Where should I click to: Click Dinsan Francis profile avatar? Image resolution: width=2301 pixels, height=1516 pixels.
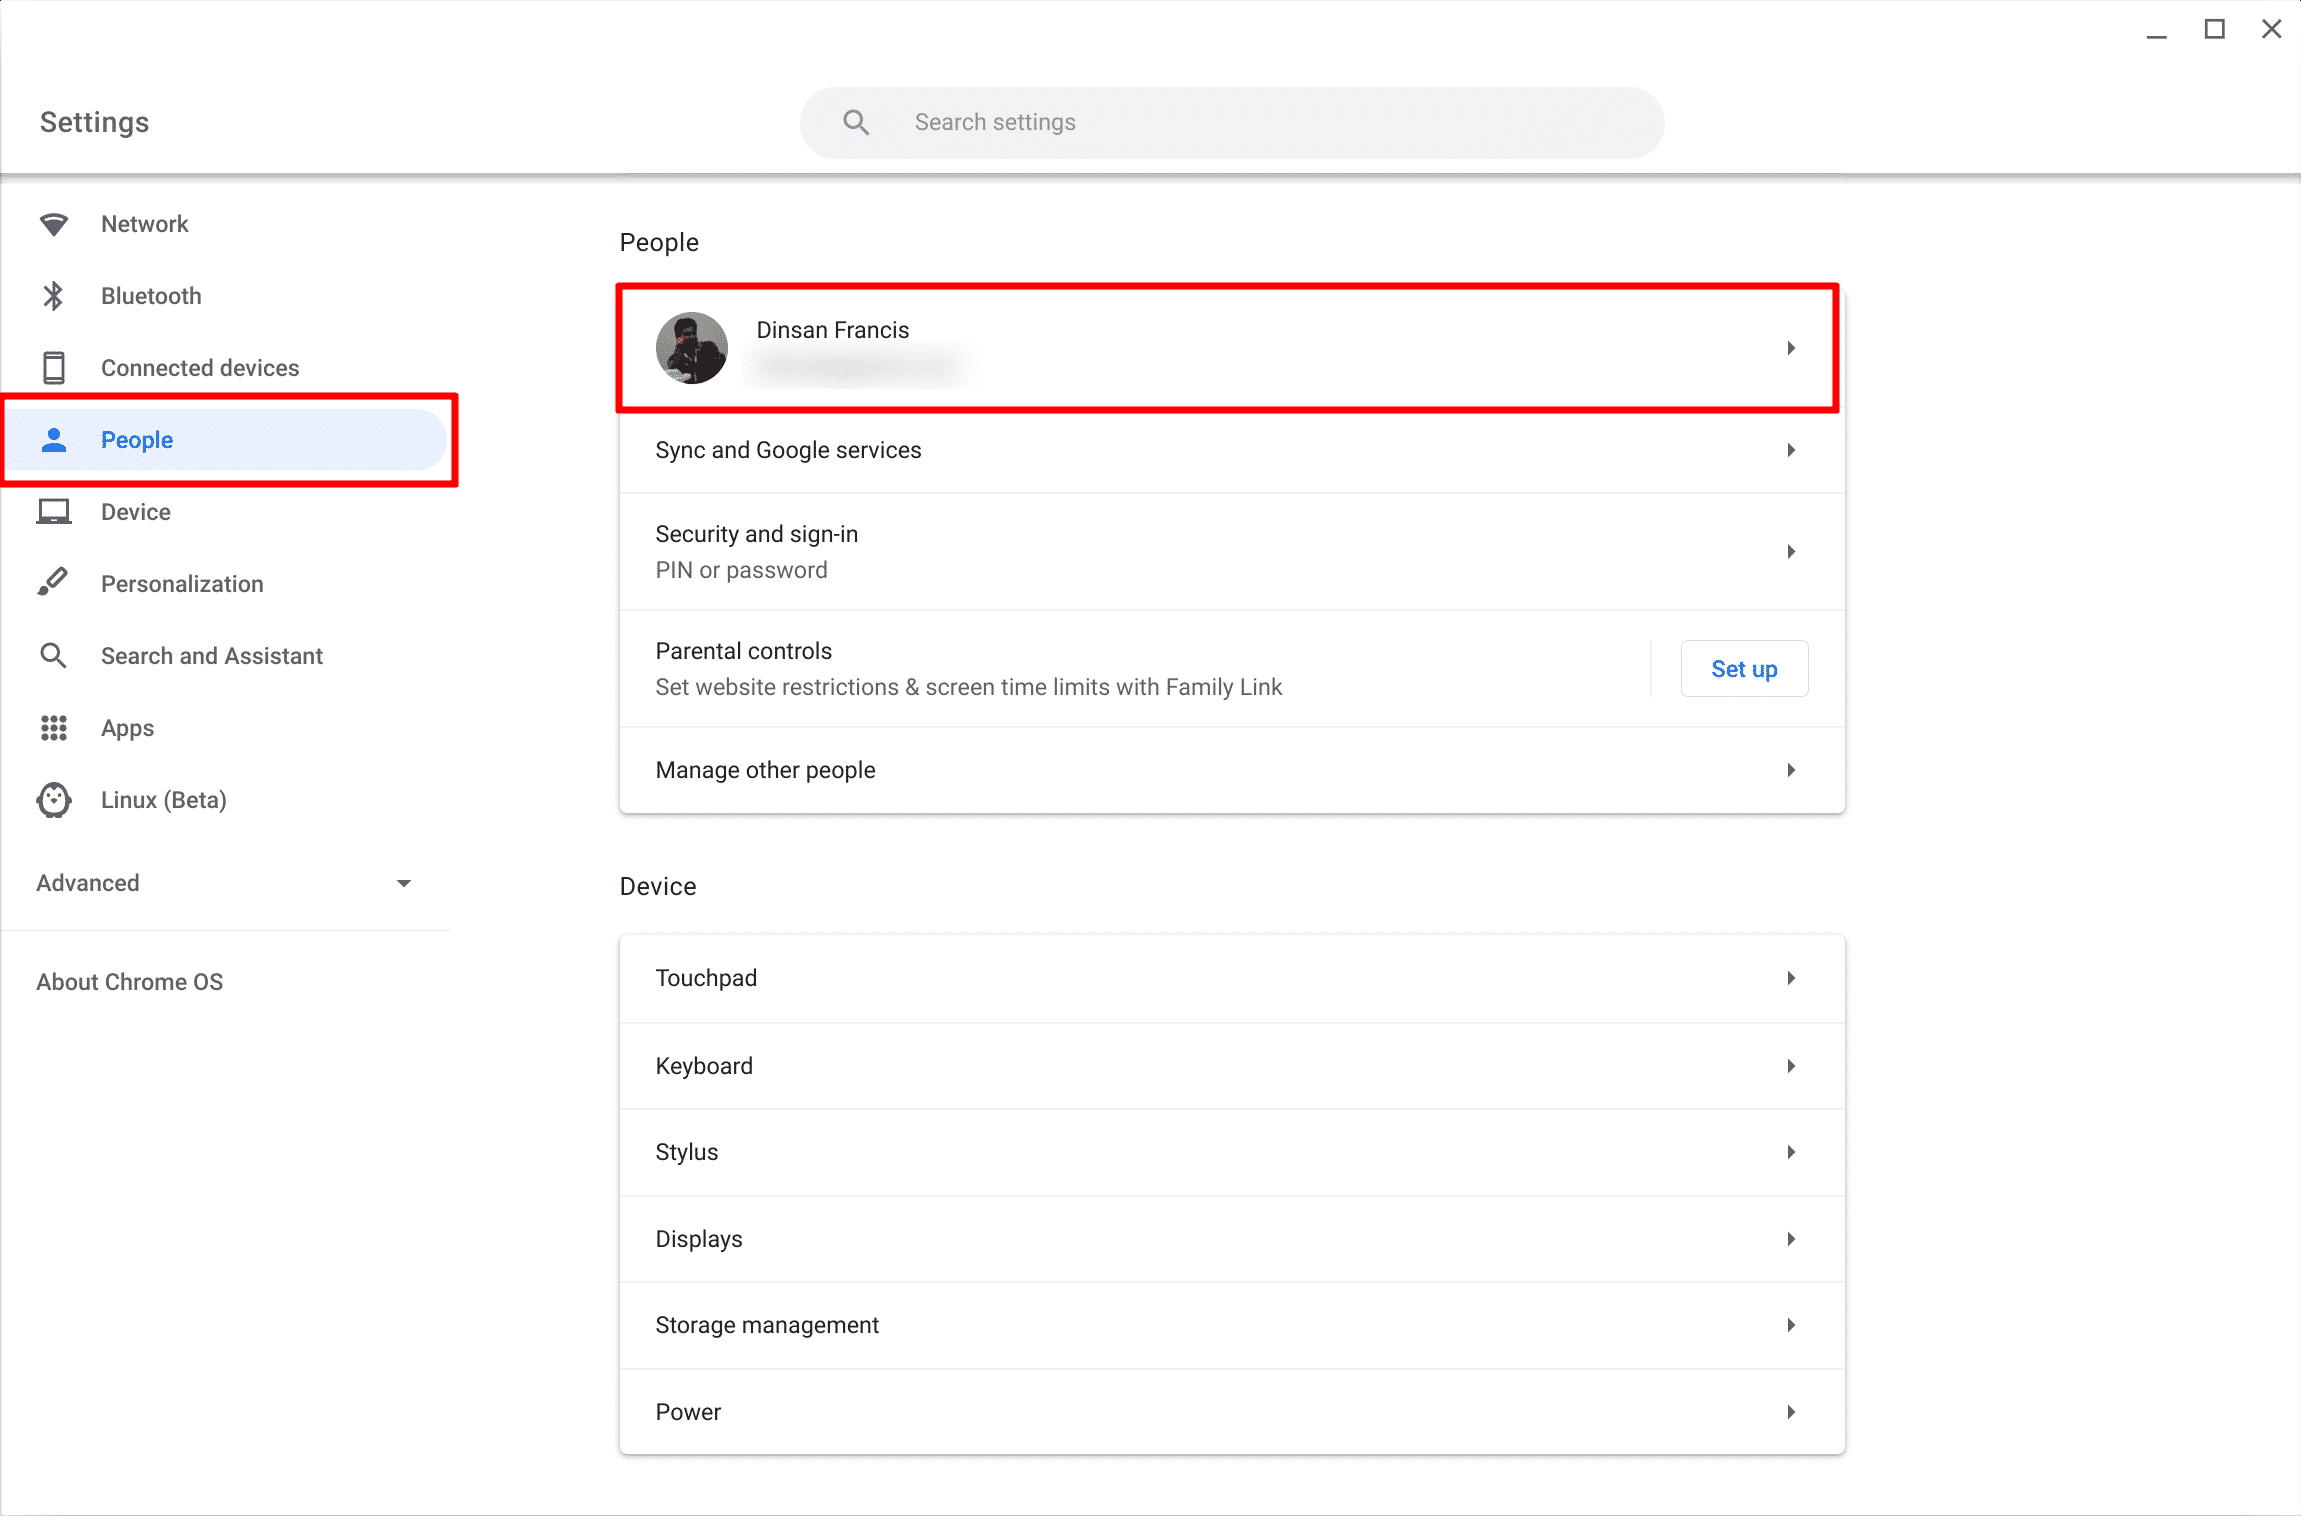pos(691,348)
